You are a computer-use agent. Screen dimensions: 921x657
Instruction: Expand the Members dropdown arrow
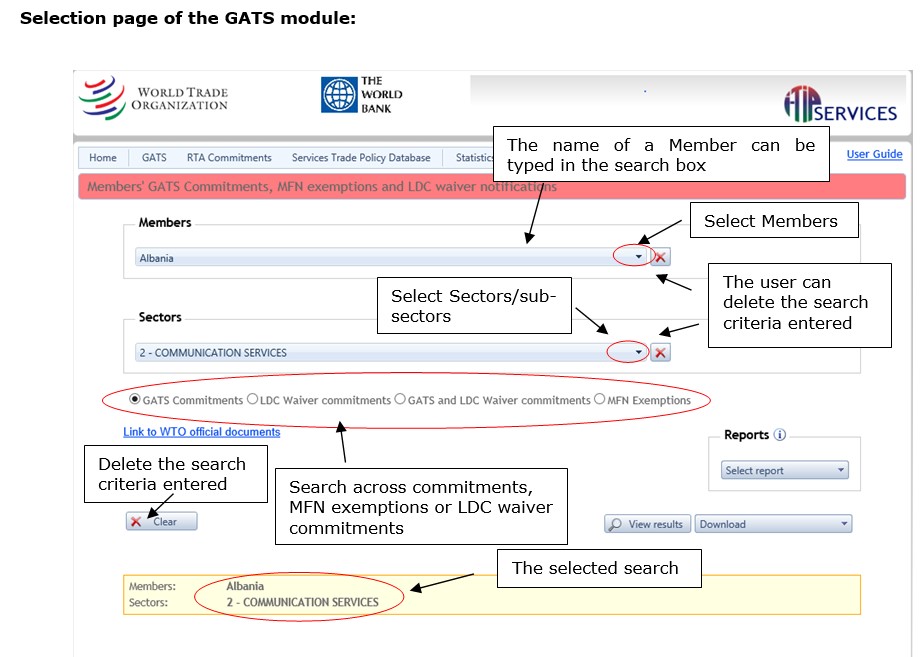(x=638, y=257)
